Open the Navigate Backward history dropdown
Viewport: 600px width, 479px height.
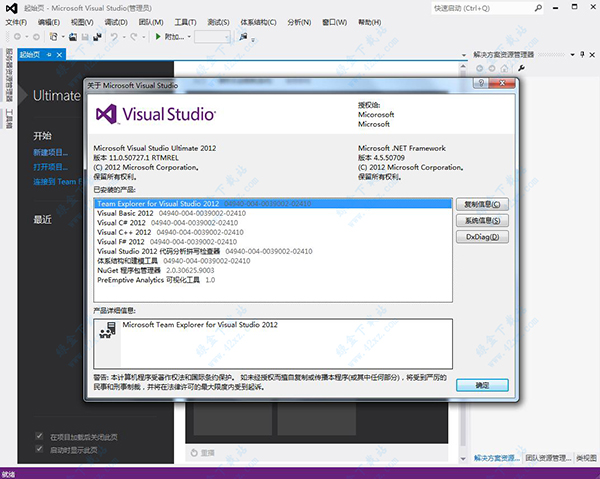click(27, 37)
